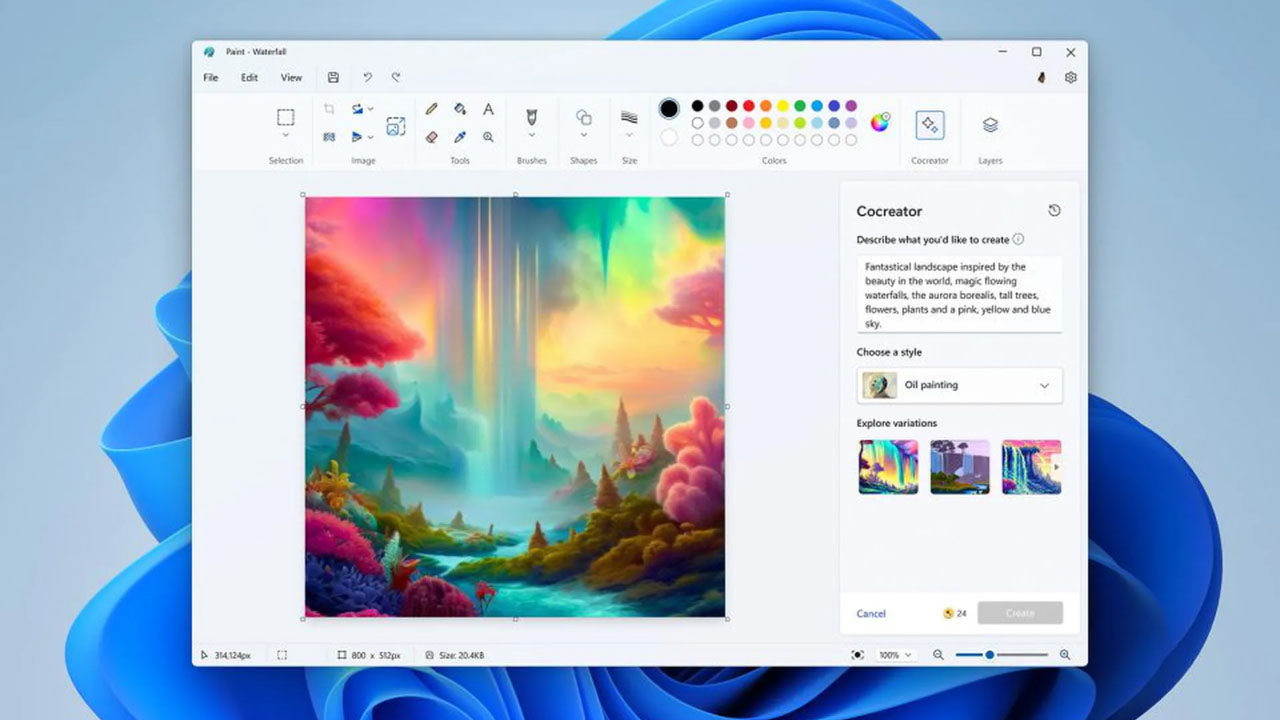
Task: Click the zoom slider handle
Action: [x=990, y=655]
